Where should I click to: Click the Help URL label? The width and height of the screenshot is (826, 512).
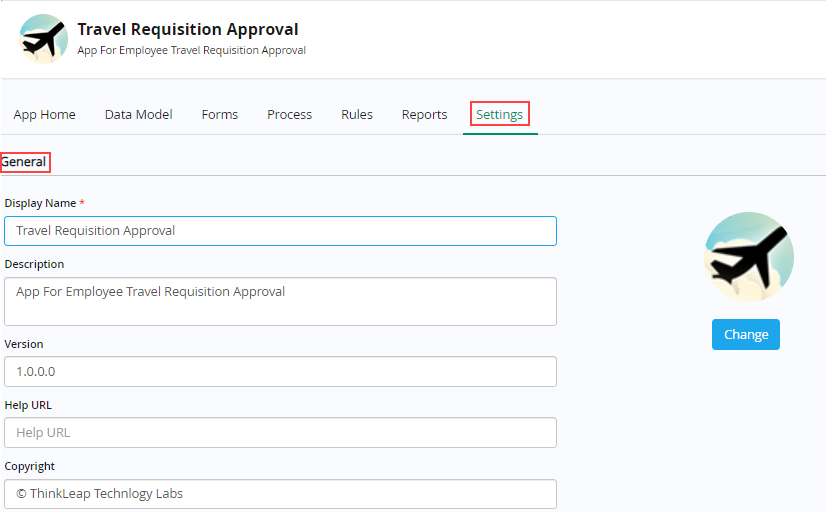pos(28,405)
